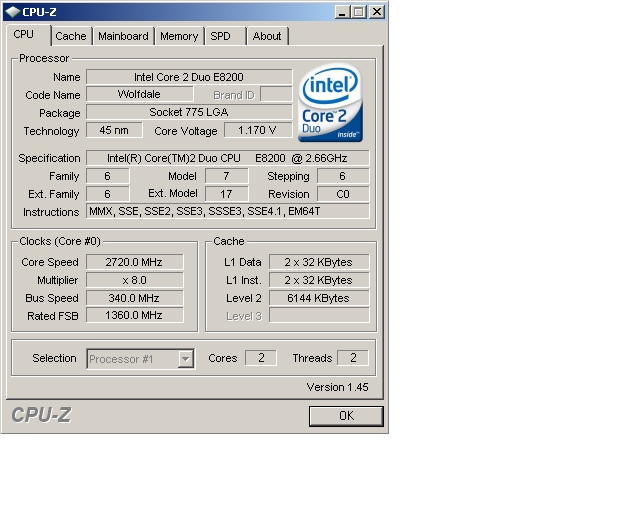This screenshot has width=640, height=512.
Task: Click the Version 1.45 text
Action: point(338,387)
